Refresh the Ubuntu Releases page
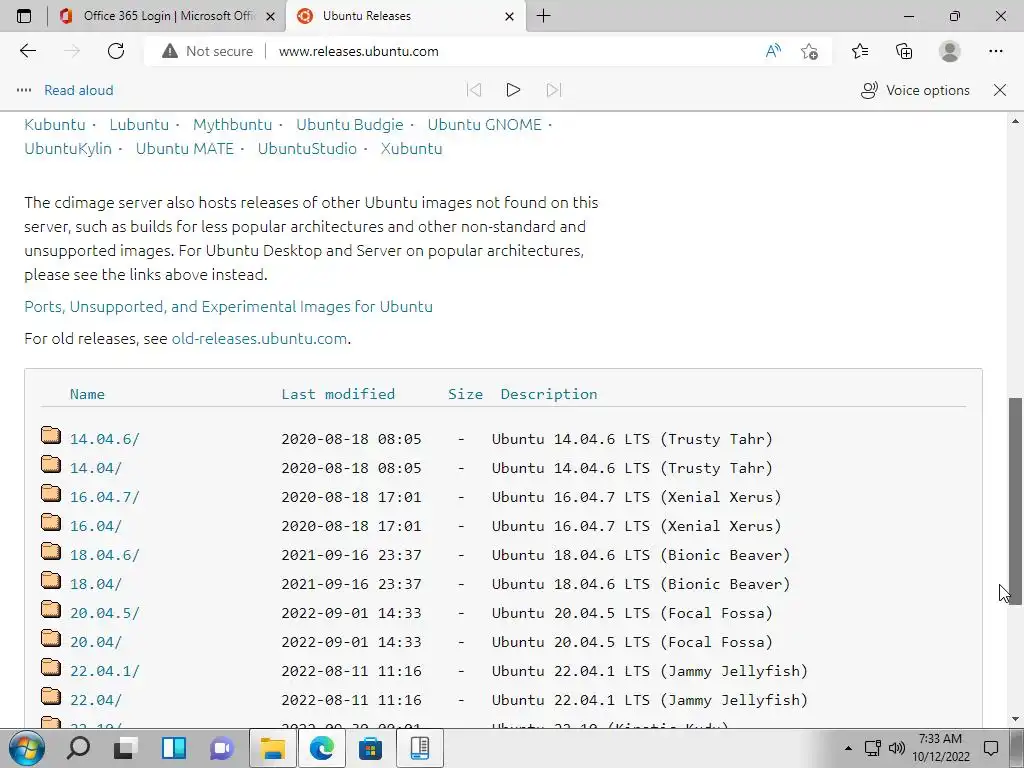This screenshot has width=1024, height=768. tap(116, 51)
